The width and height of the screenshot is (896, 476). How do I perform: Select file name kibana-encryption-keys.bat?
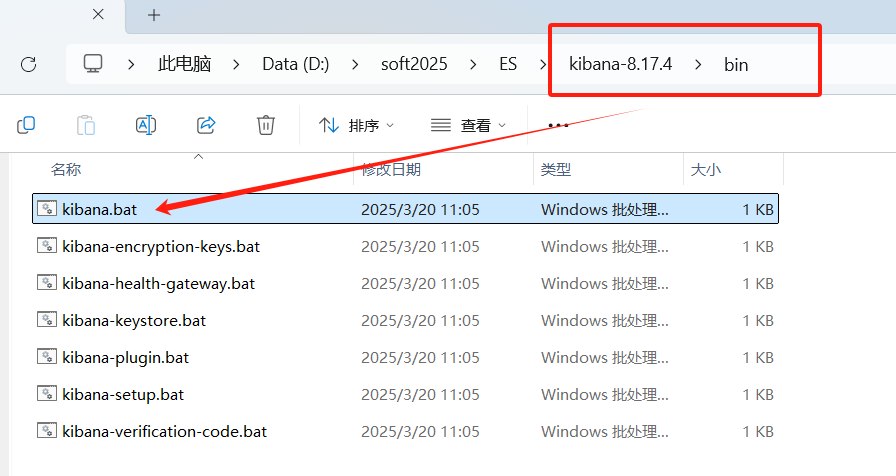tap(161, 246)
